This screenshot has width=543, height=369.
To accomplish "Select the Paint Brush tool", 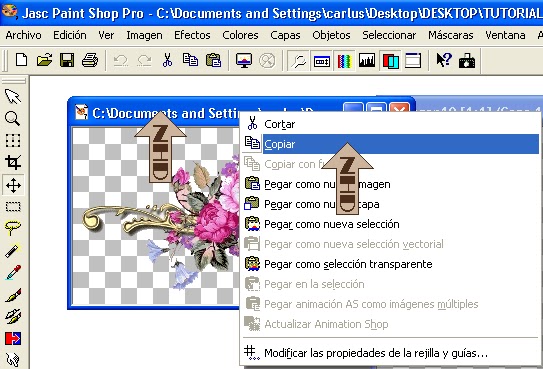I will click(x=13, y=295).
